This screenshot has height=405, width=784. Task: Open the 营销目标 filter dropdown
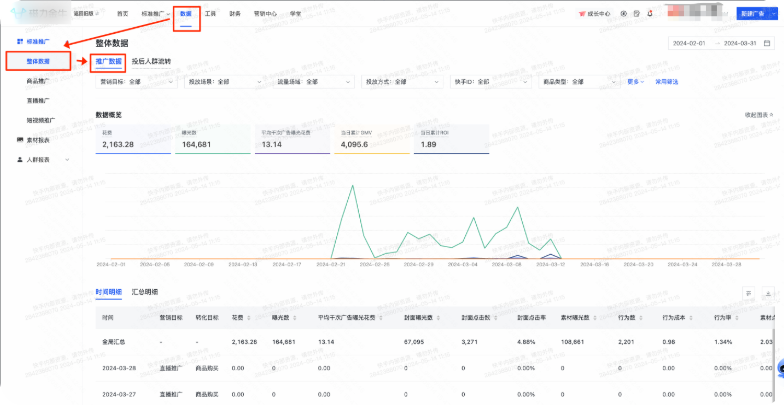coord(124,81)
